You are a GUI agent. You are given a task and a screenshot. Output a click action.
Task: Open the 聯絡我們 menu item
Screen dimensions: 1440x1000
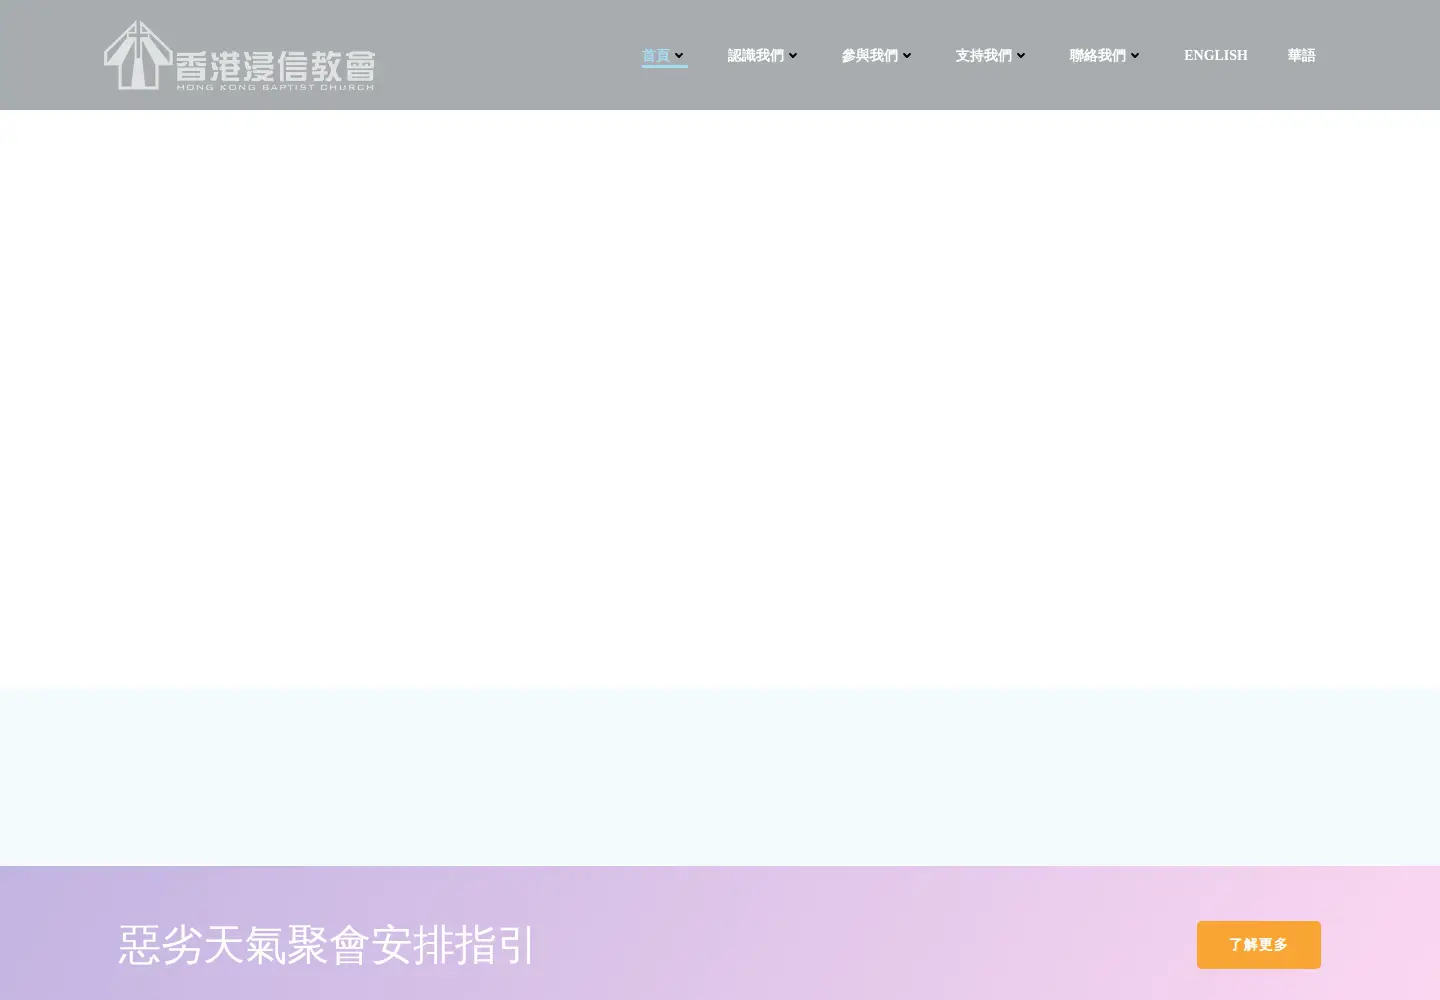(x=1097, y=56)
